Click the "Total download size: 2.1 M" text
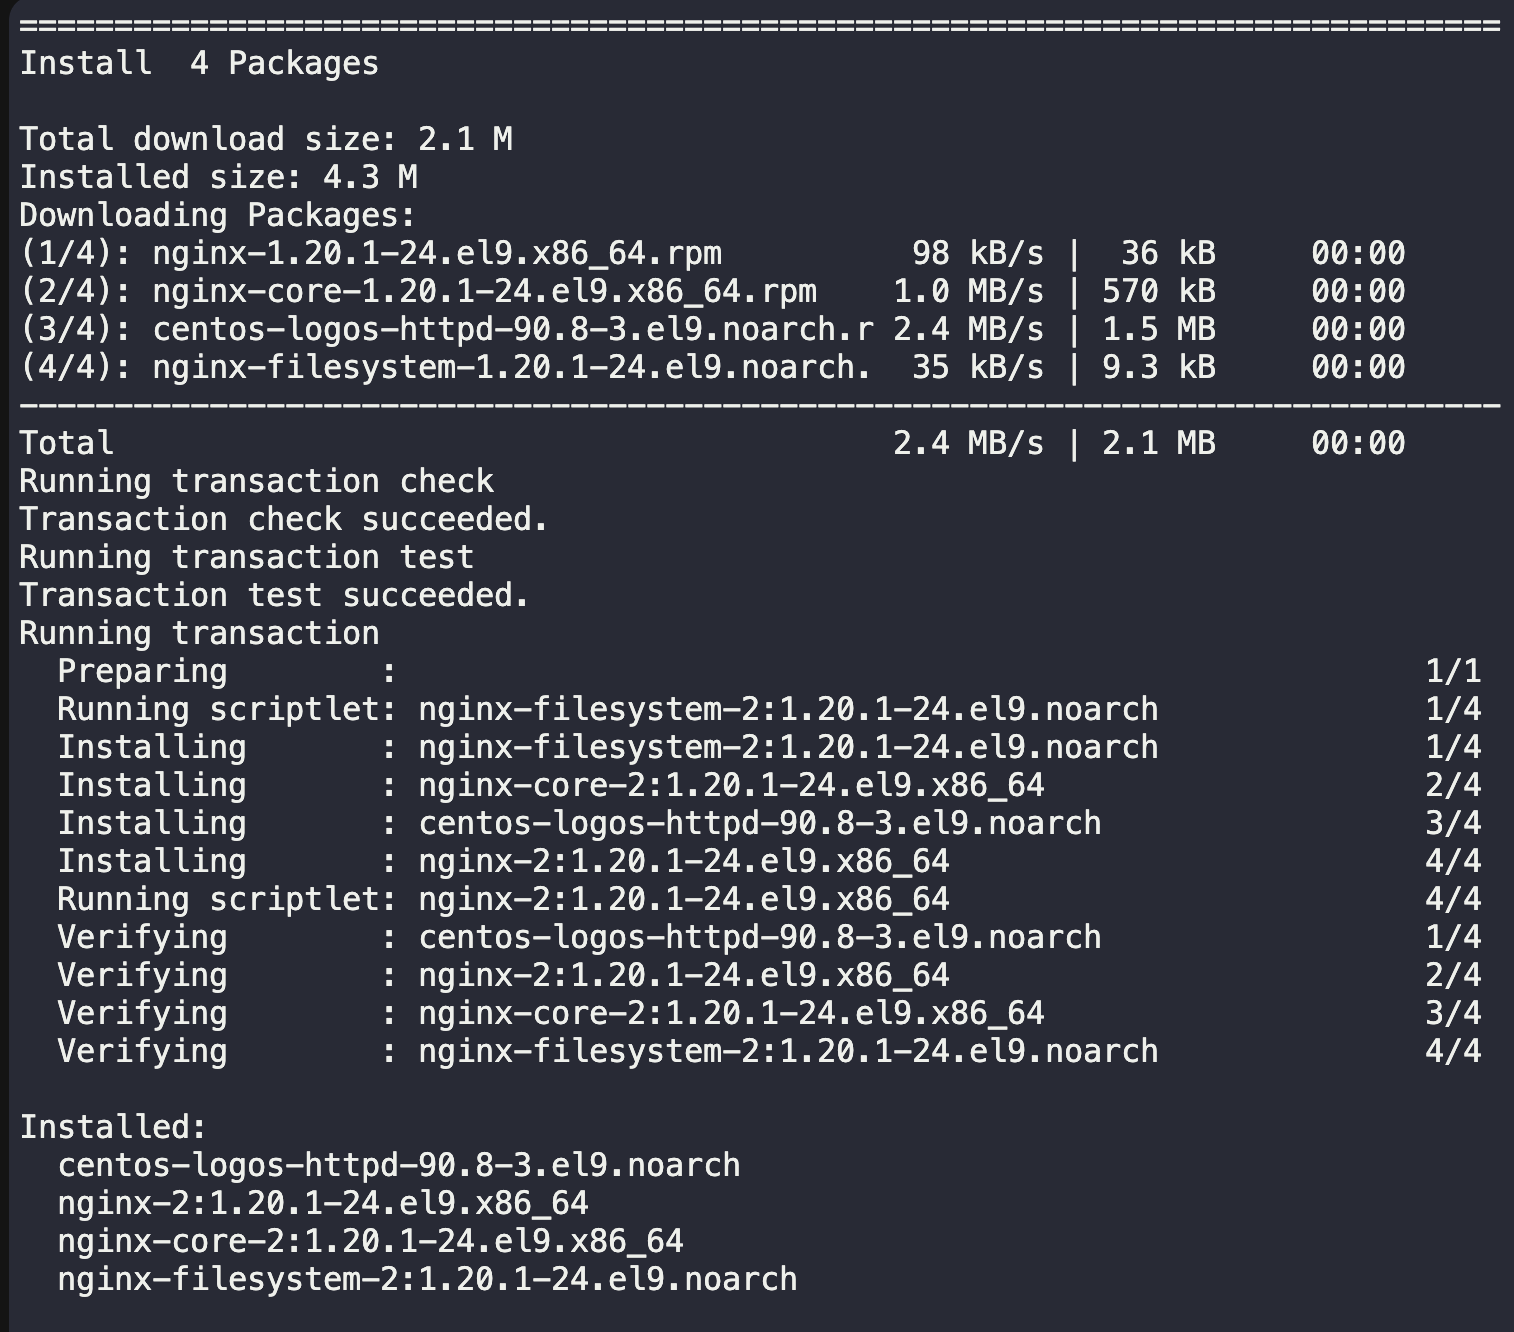The height and width of the screenshot is (1332, 1514). (x=265, y=139)
